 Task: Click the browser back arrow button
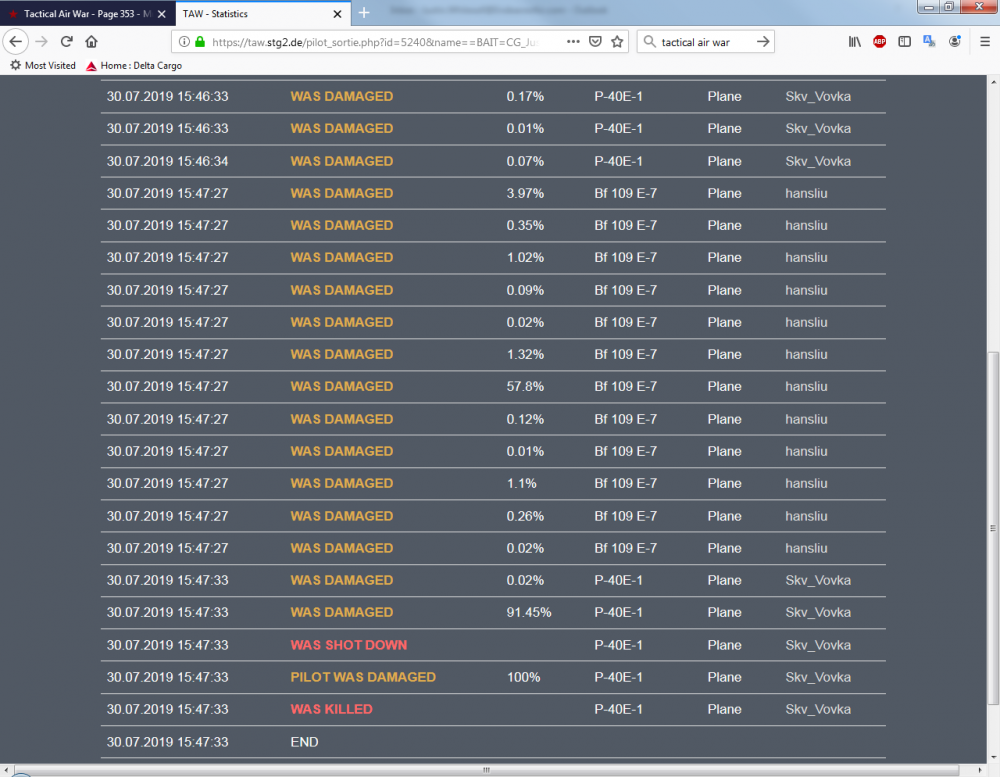tap(16, 42)
